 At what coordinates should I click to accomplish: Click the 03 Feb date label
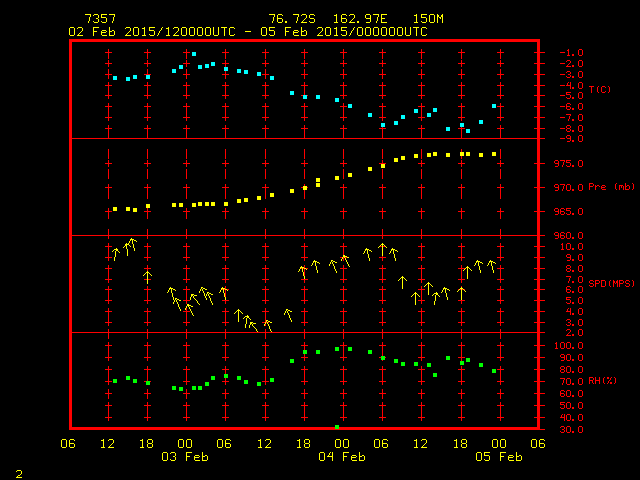tap(185, 456)
